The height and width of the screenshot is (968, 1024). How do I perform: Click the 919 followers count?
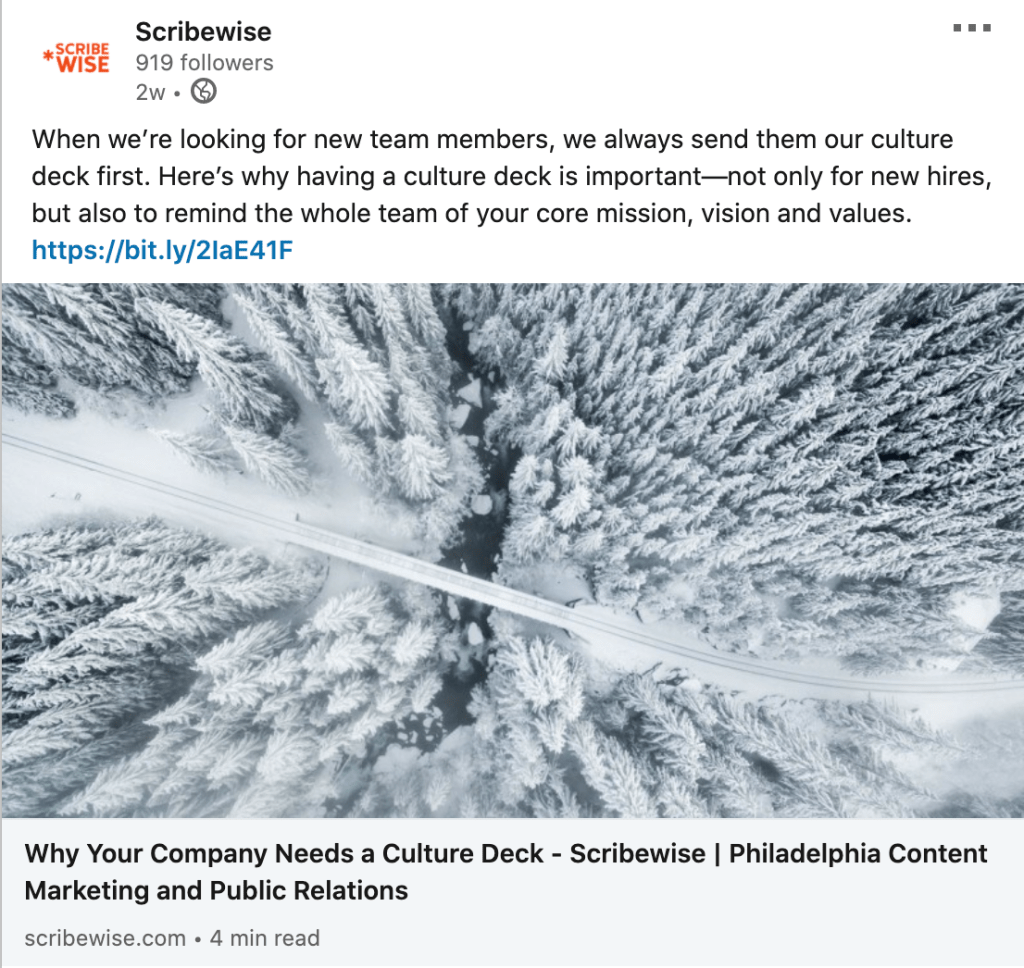tap(204, 63)
